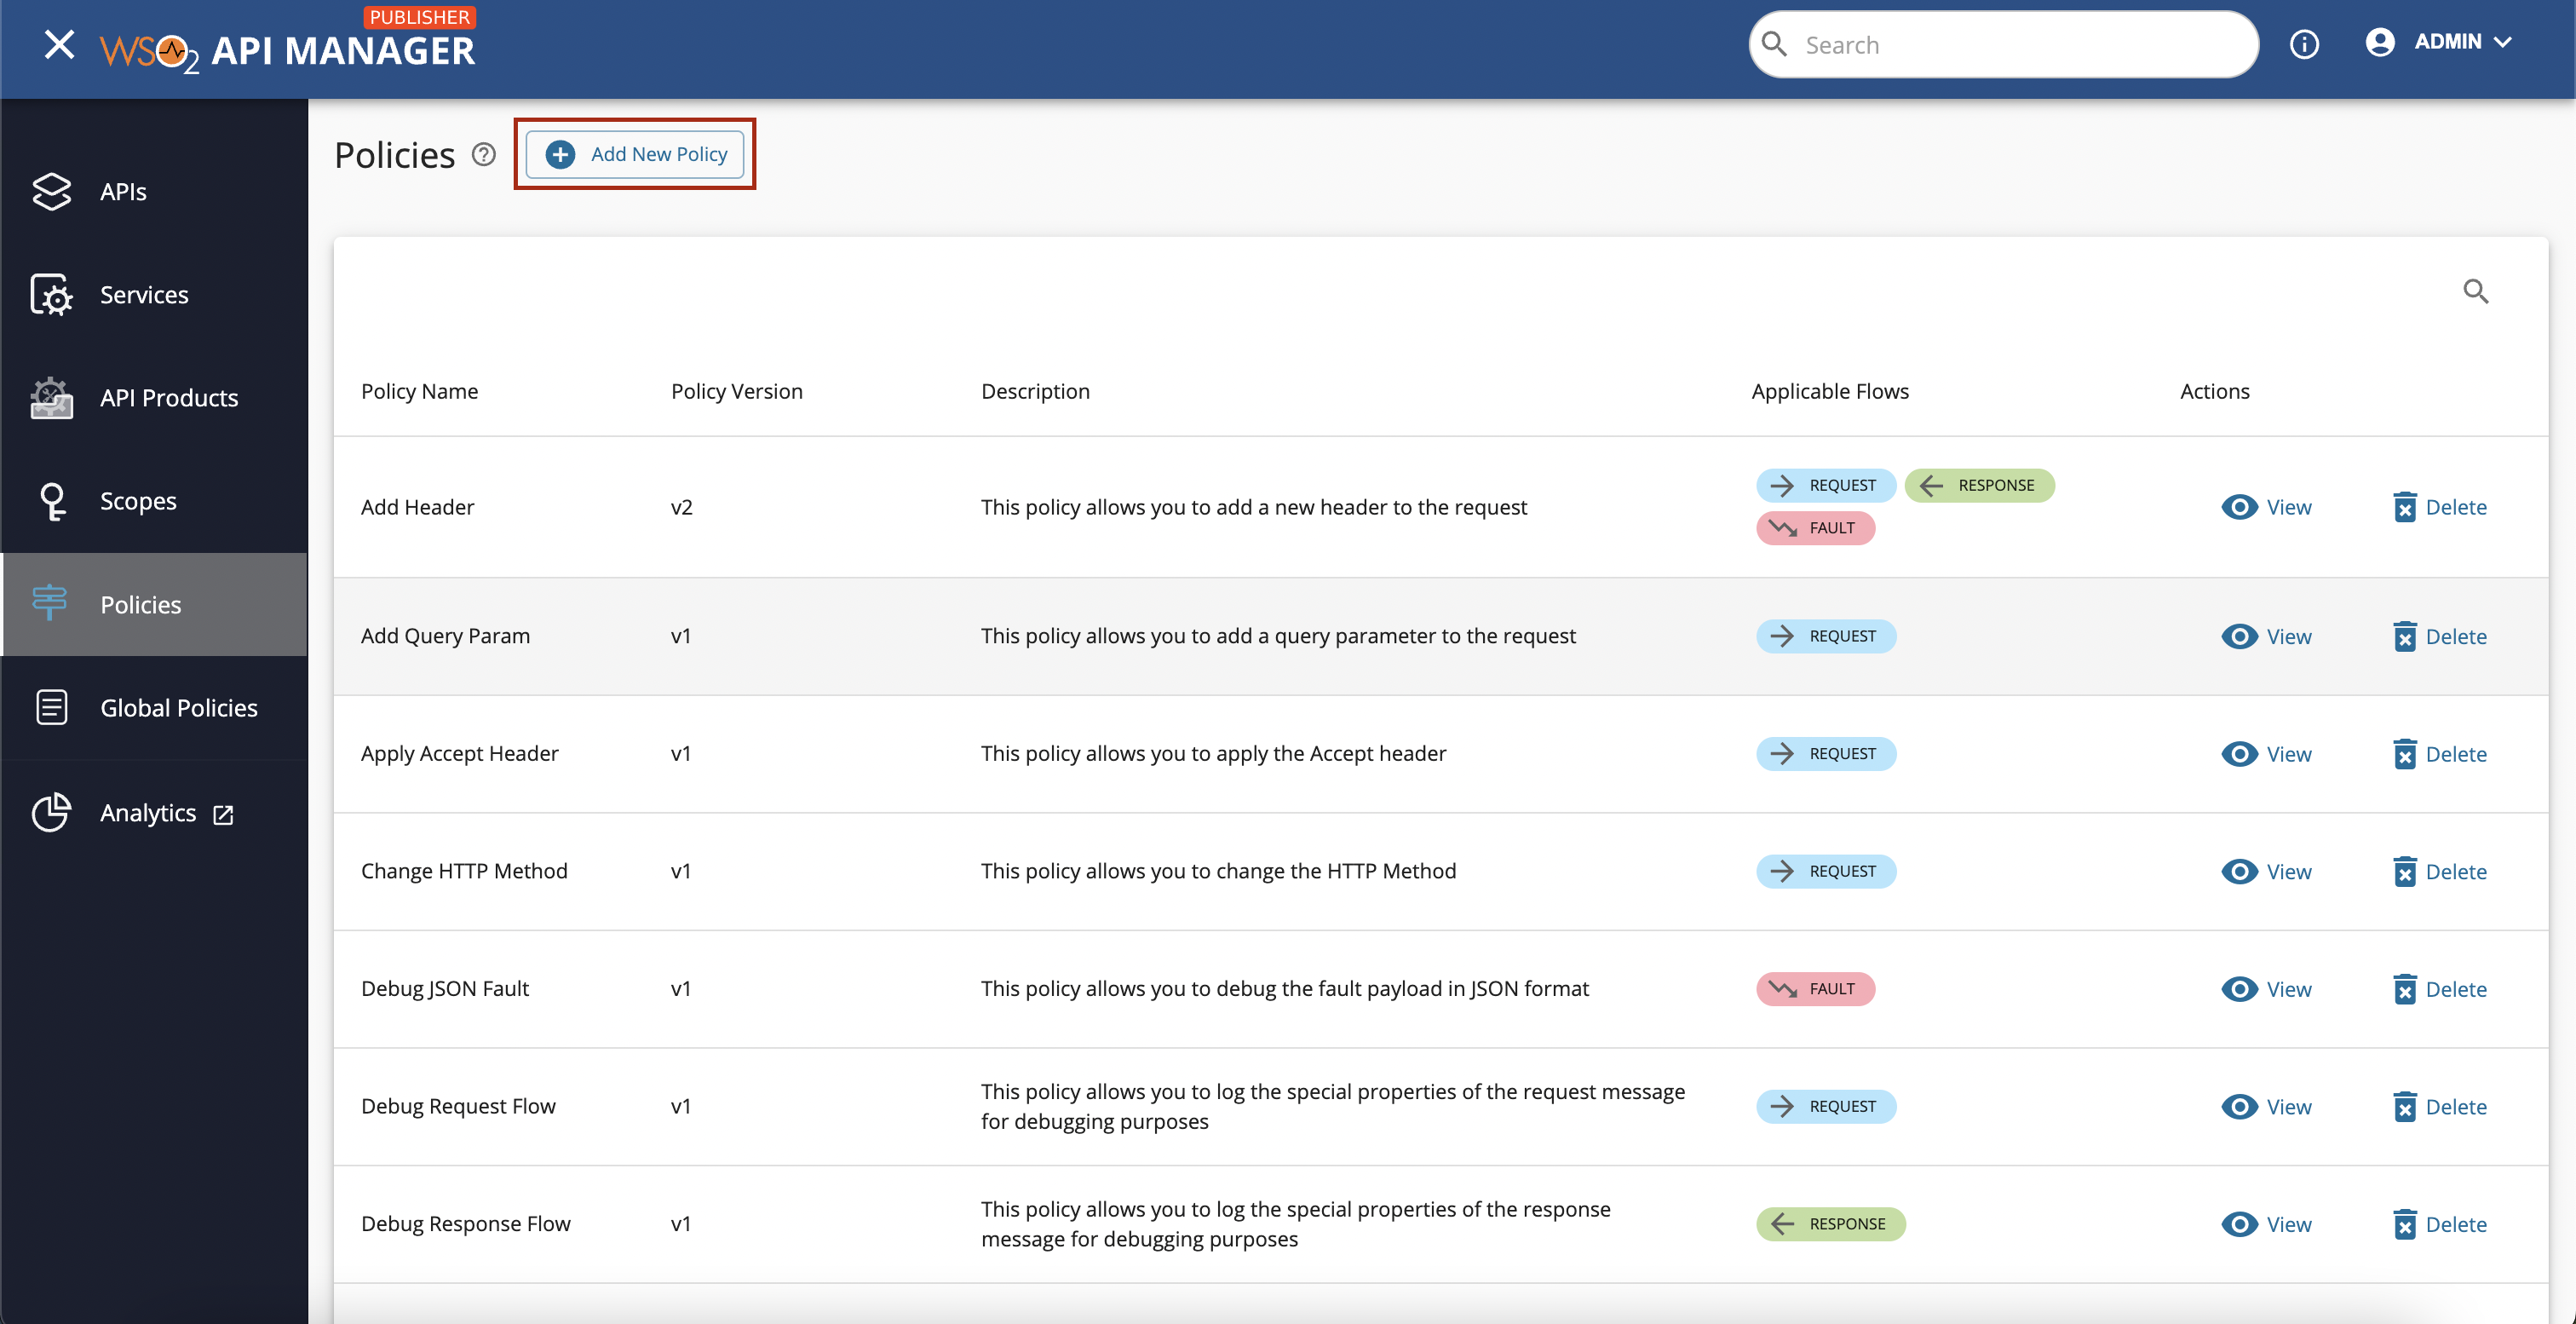Delete the Debug Request Flow policy
Image resolution: width=2576 pixels, height=1324 pixels.
click(2440, 1106)
